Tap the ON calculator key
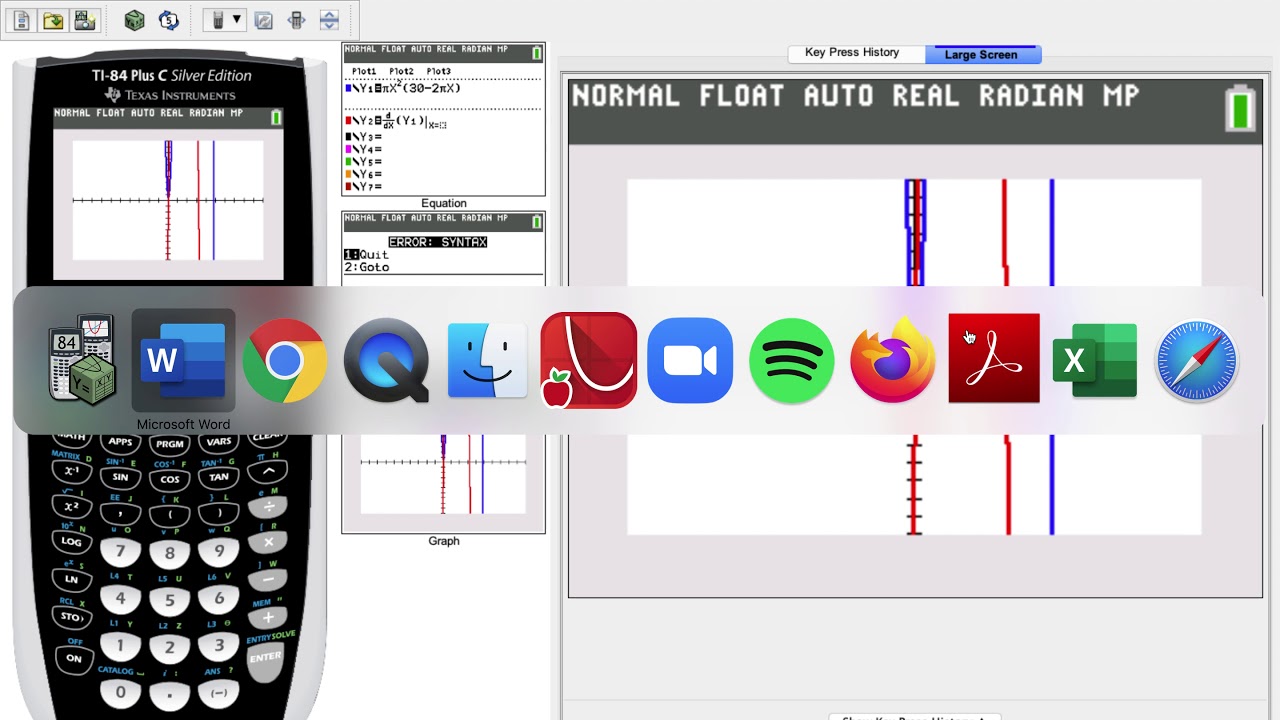 [73, 659]
